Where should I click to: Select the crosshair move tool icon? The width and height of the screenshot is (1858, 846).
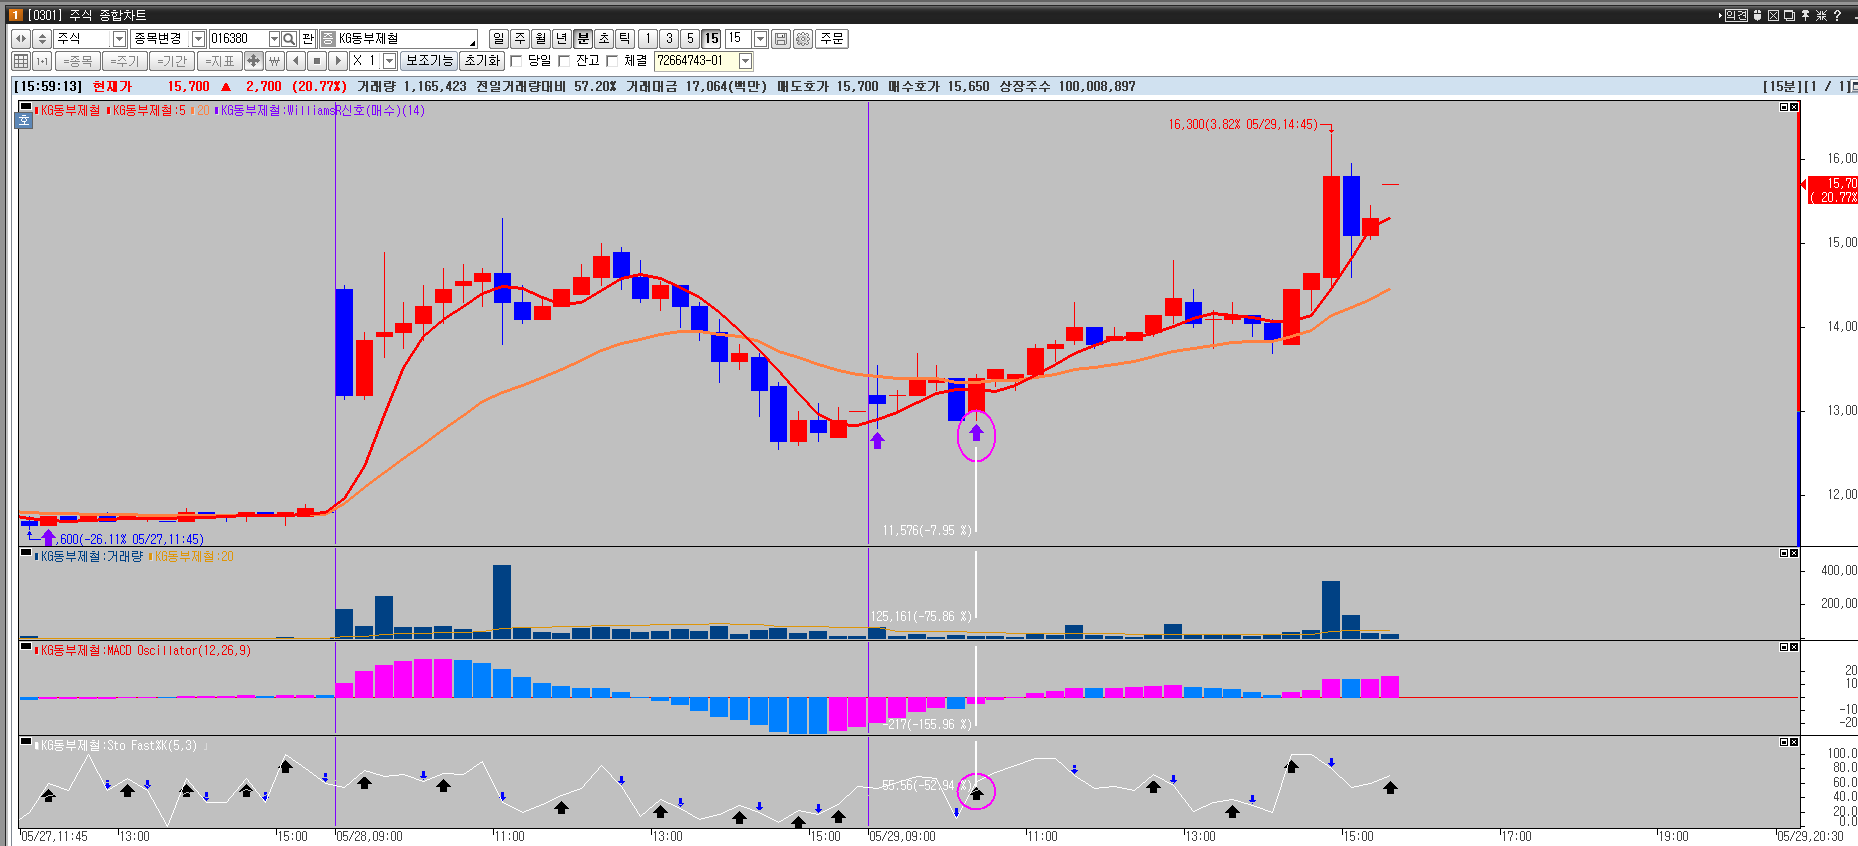pos(254,61)
